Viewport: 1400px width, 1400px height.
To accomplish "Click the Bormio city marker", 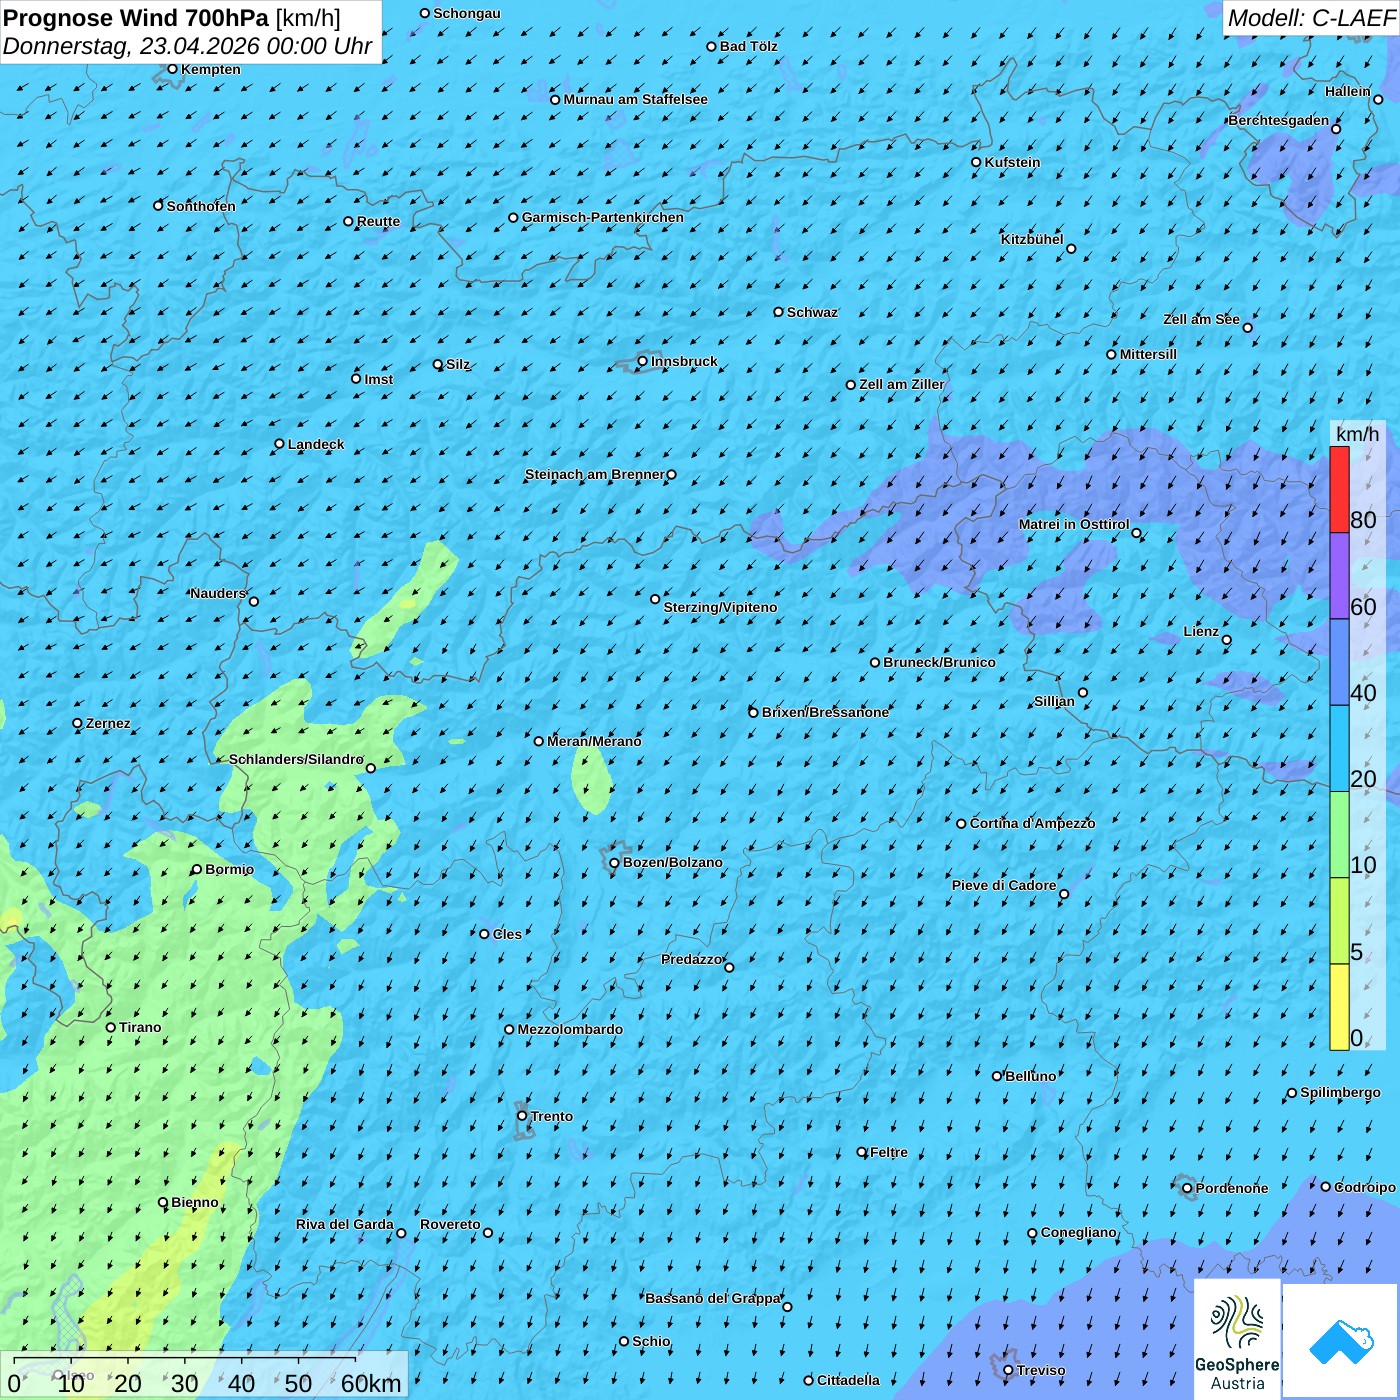I will tap(197, 869).
